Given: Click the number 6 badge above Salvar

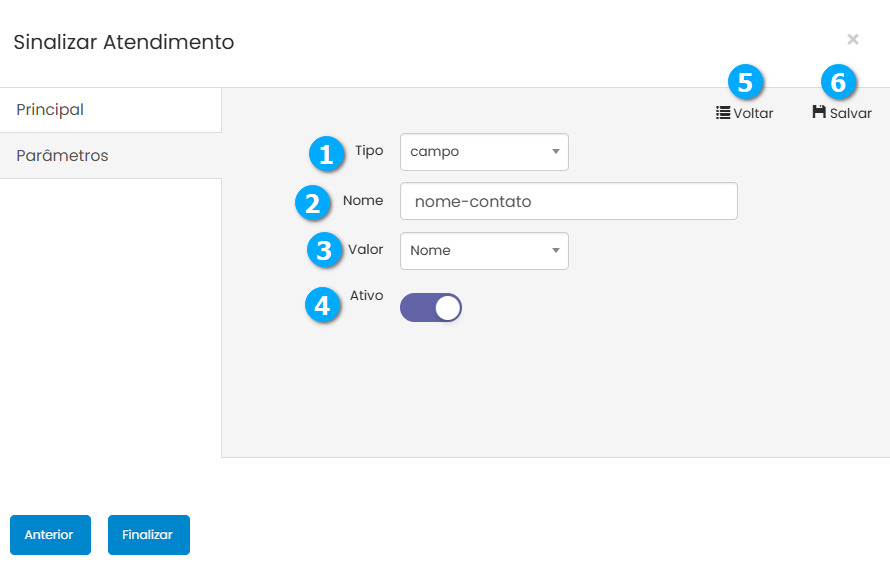Looking at the screenshot, I should point(838,82).
